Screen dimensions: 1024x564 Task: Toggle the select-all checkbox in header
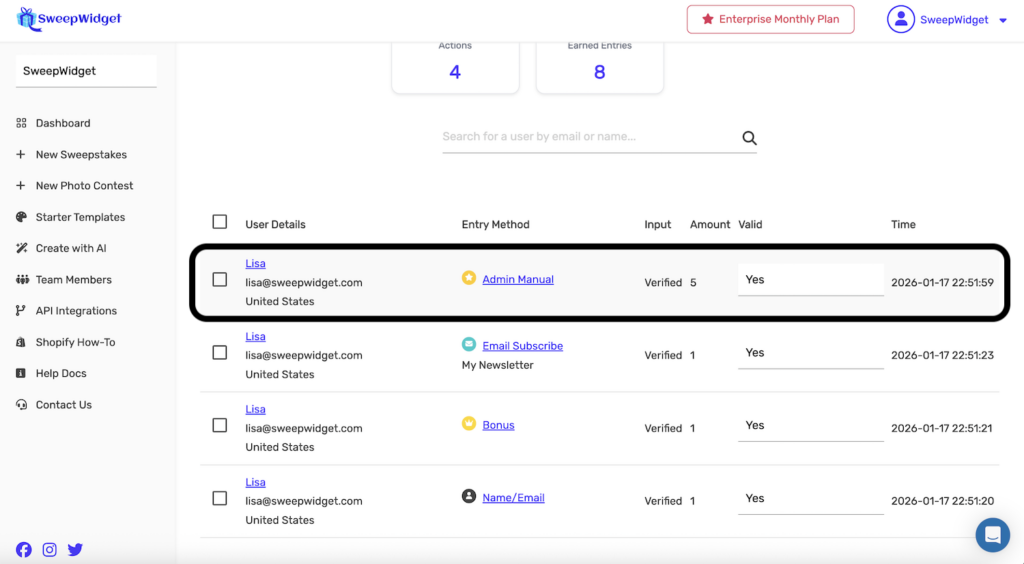tap(220, 222)
